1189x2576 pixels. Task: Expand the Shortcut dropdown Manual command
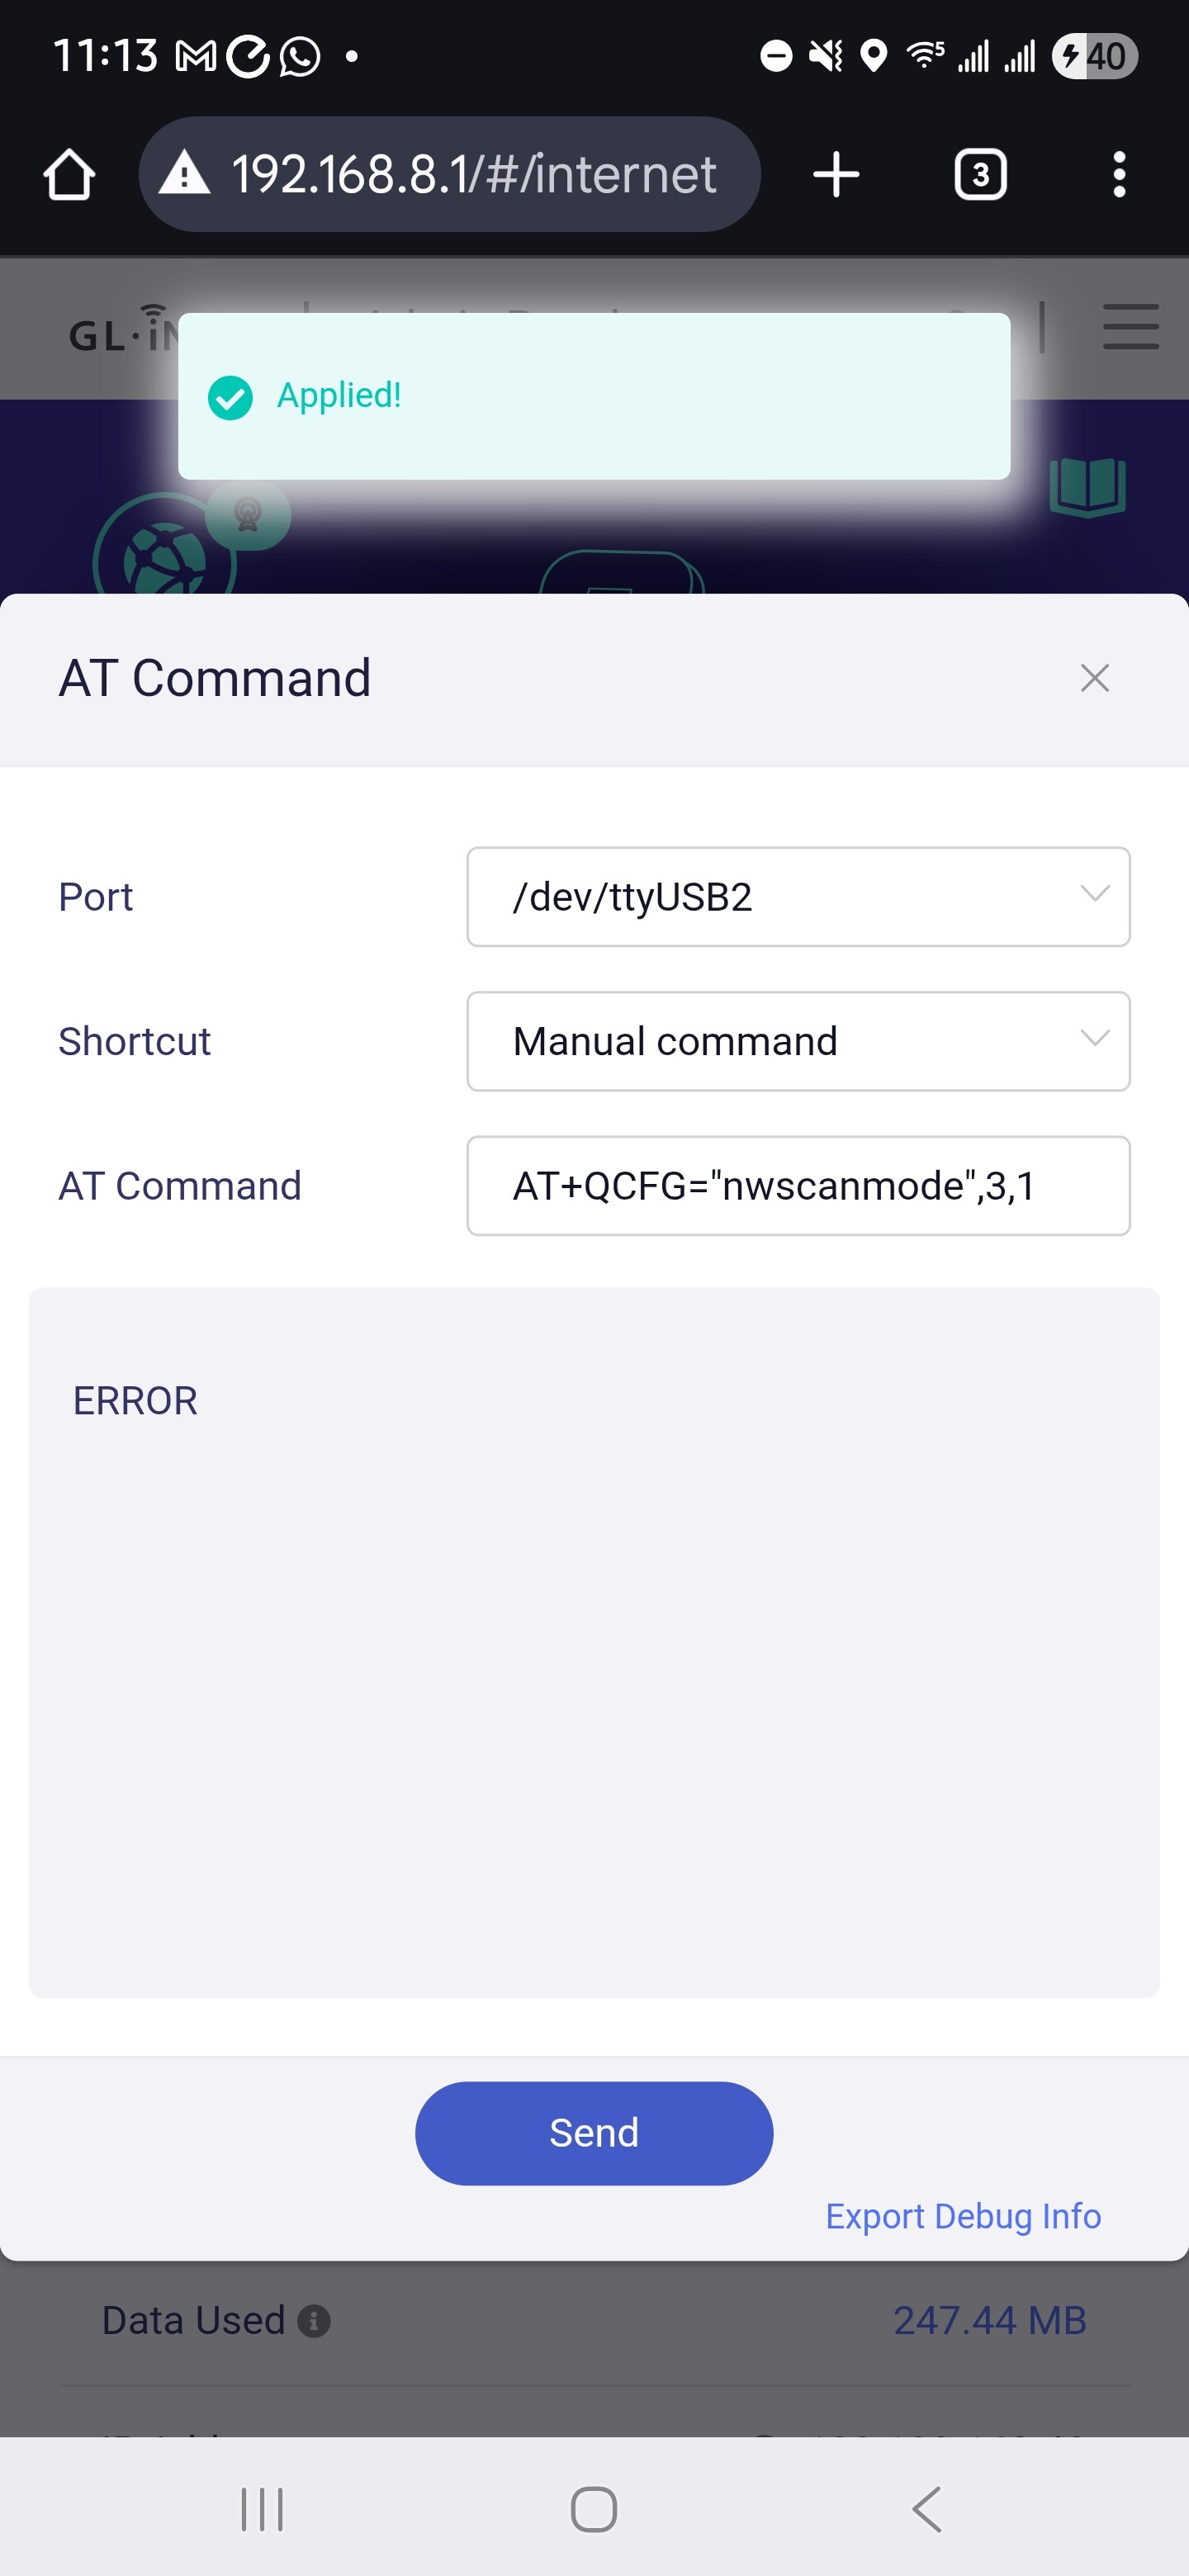point(798,1041)
